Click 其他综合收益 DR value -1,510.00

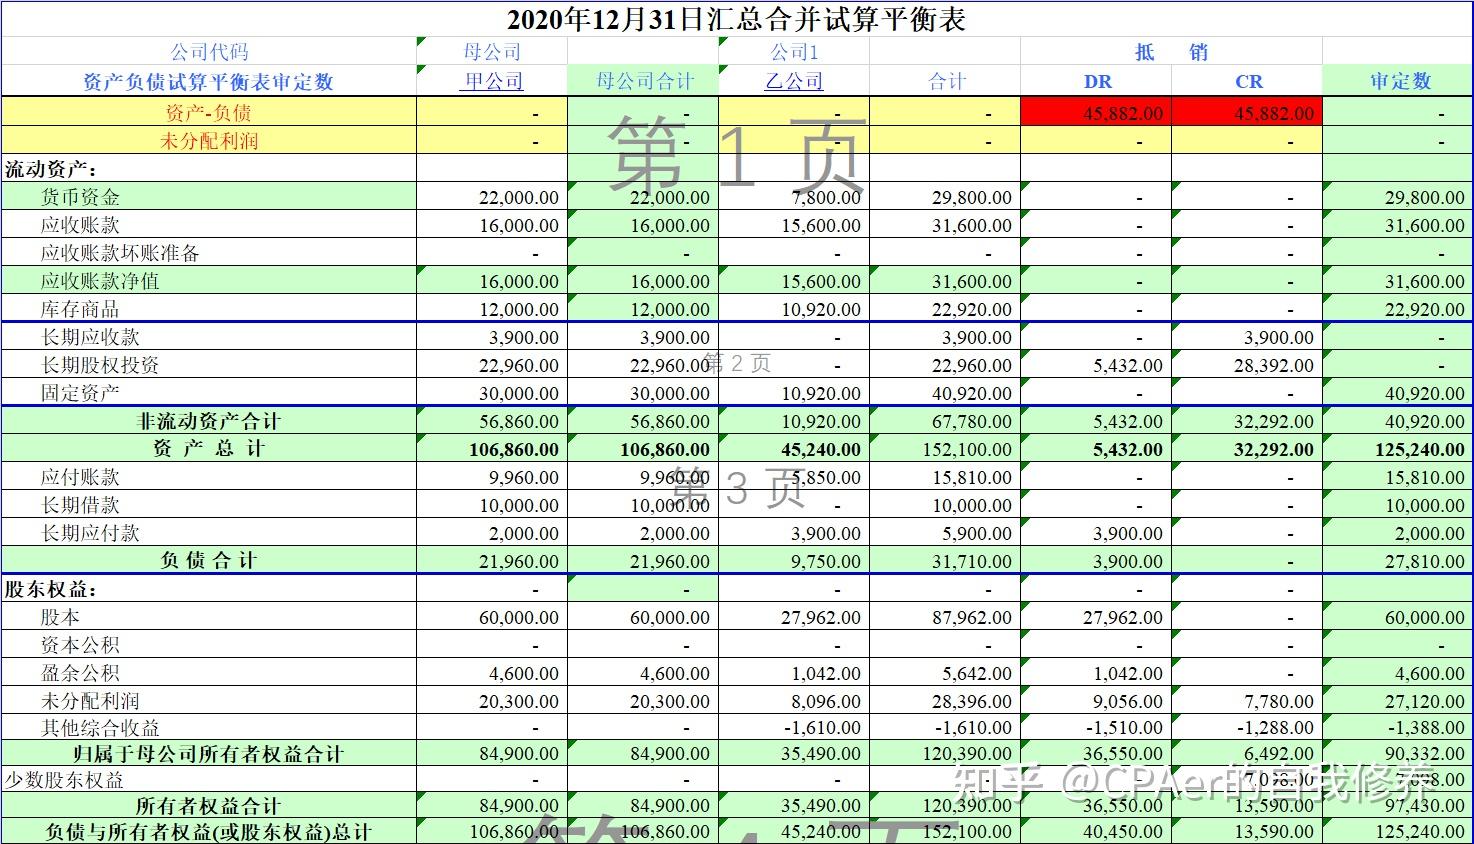1125,728
